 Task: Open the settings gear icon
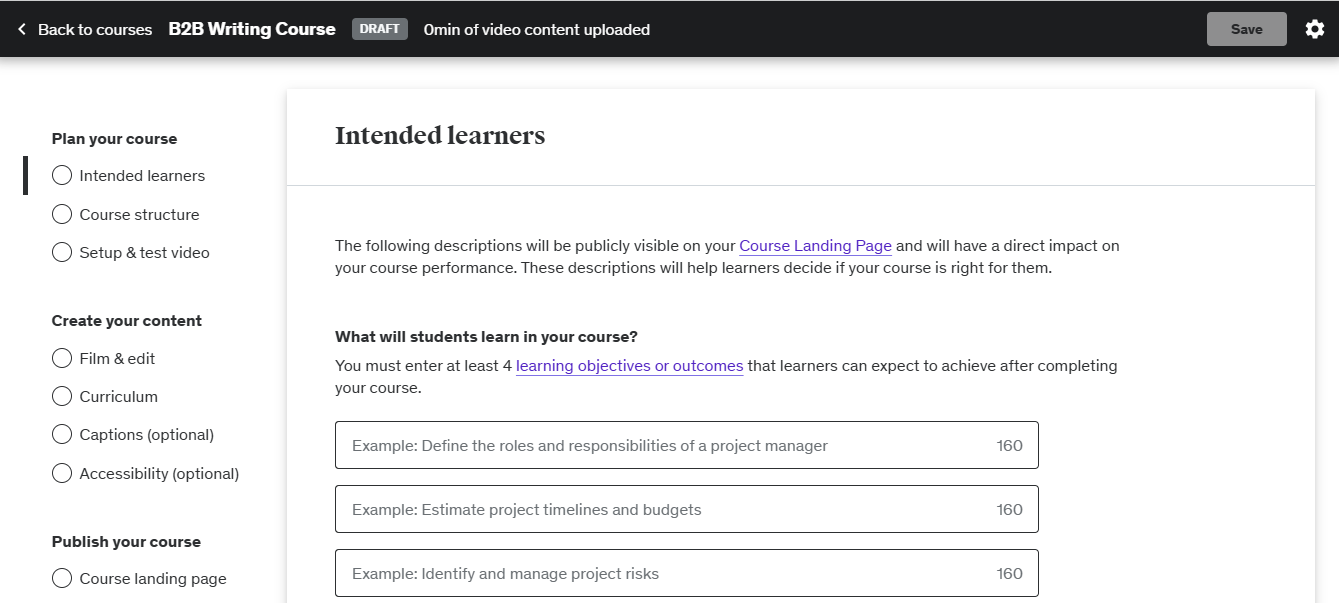click(1315, 29)
